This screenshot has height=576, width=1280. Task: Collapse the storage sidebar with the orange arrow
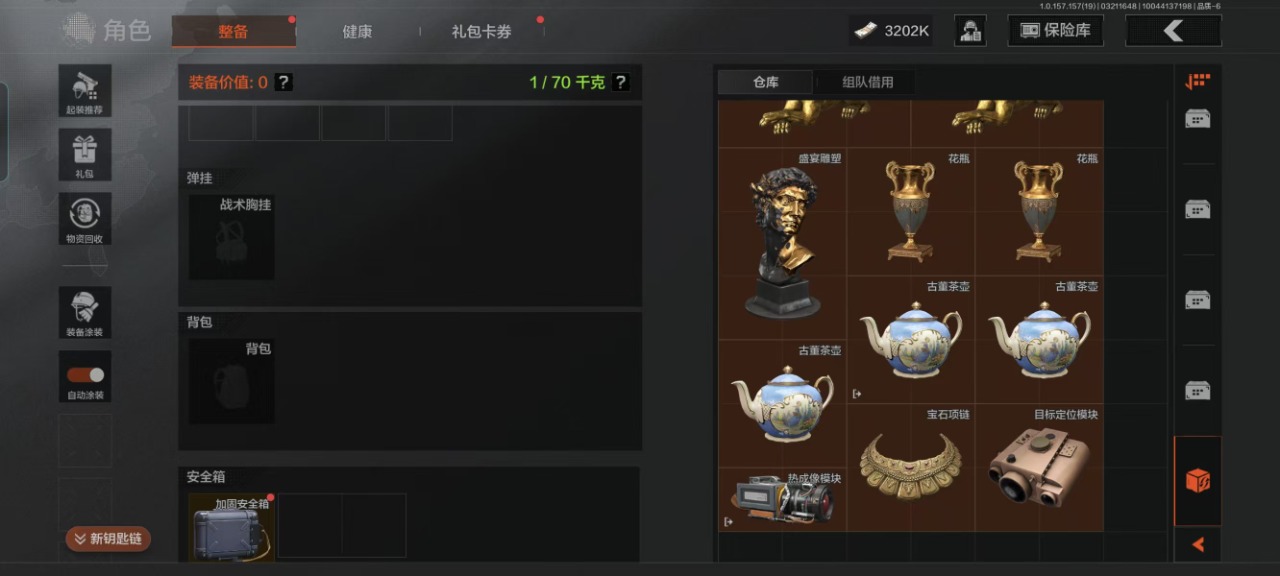pos(1198,545)
